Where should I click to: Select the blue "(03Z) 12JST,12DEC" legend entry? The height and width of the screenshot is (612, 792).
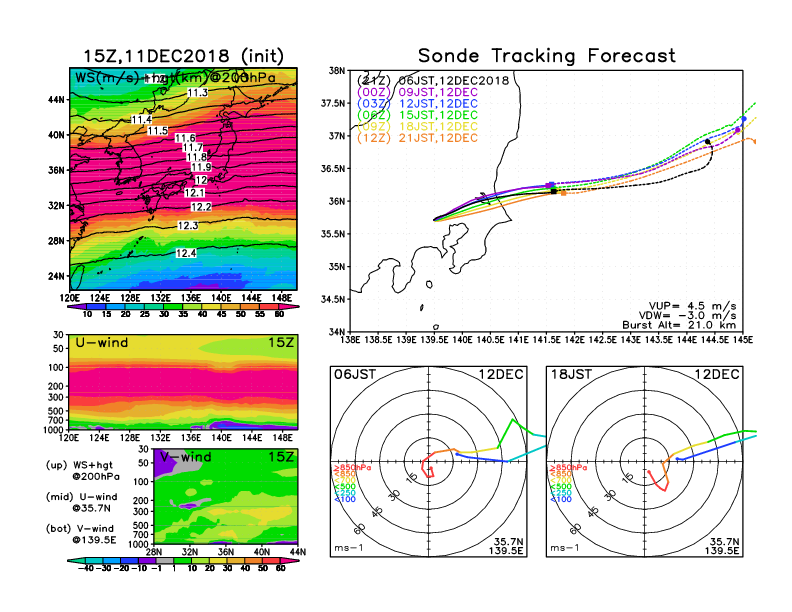417,104
